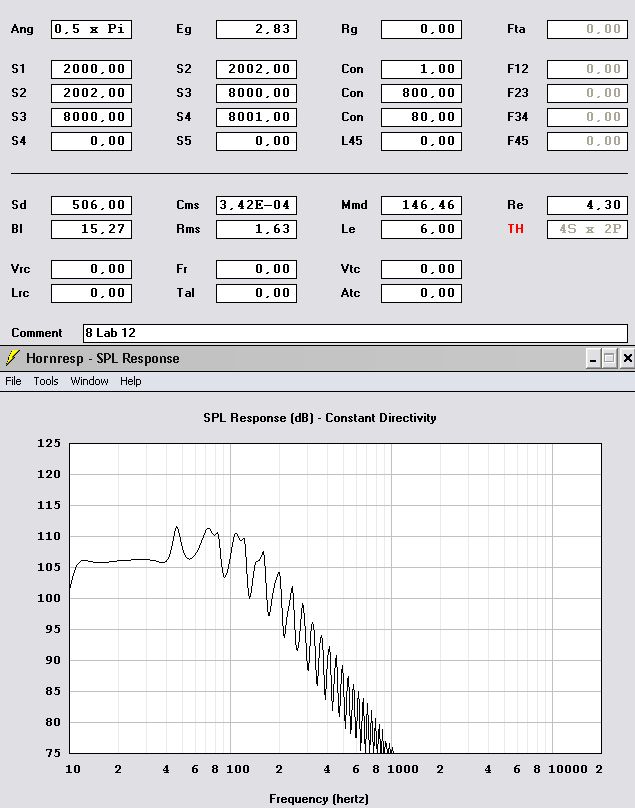The height and width of the screenshot is (808, 635).
Task: Click the Cms field showing 3,42E-04
Action: (256, 205)
